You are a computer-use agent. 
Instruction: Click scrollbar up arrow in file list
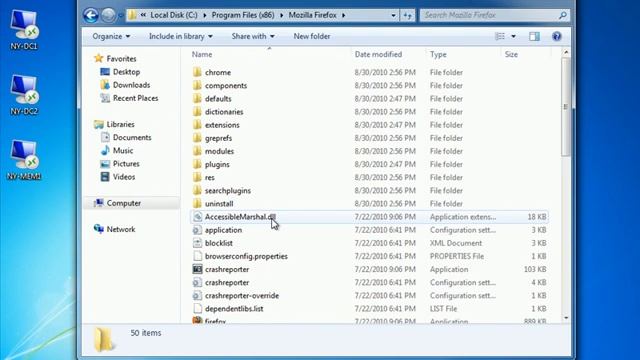tap(566, 52)
